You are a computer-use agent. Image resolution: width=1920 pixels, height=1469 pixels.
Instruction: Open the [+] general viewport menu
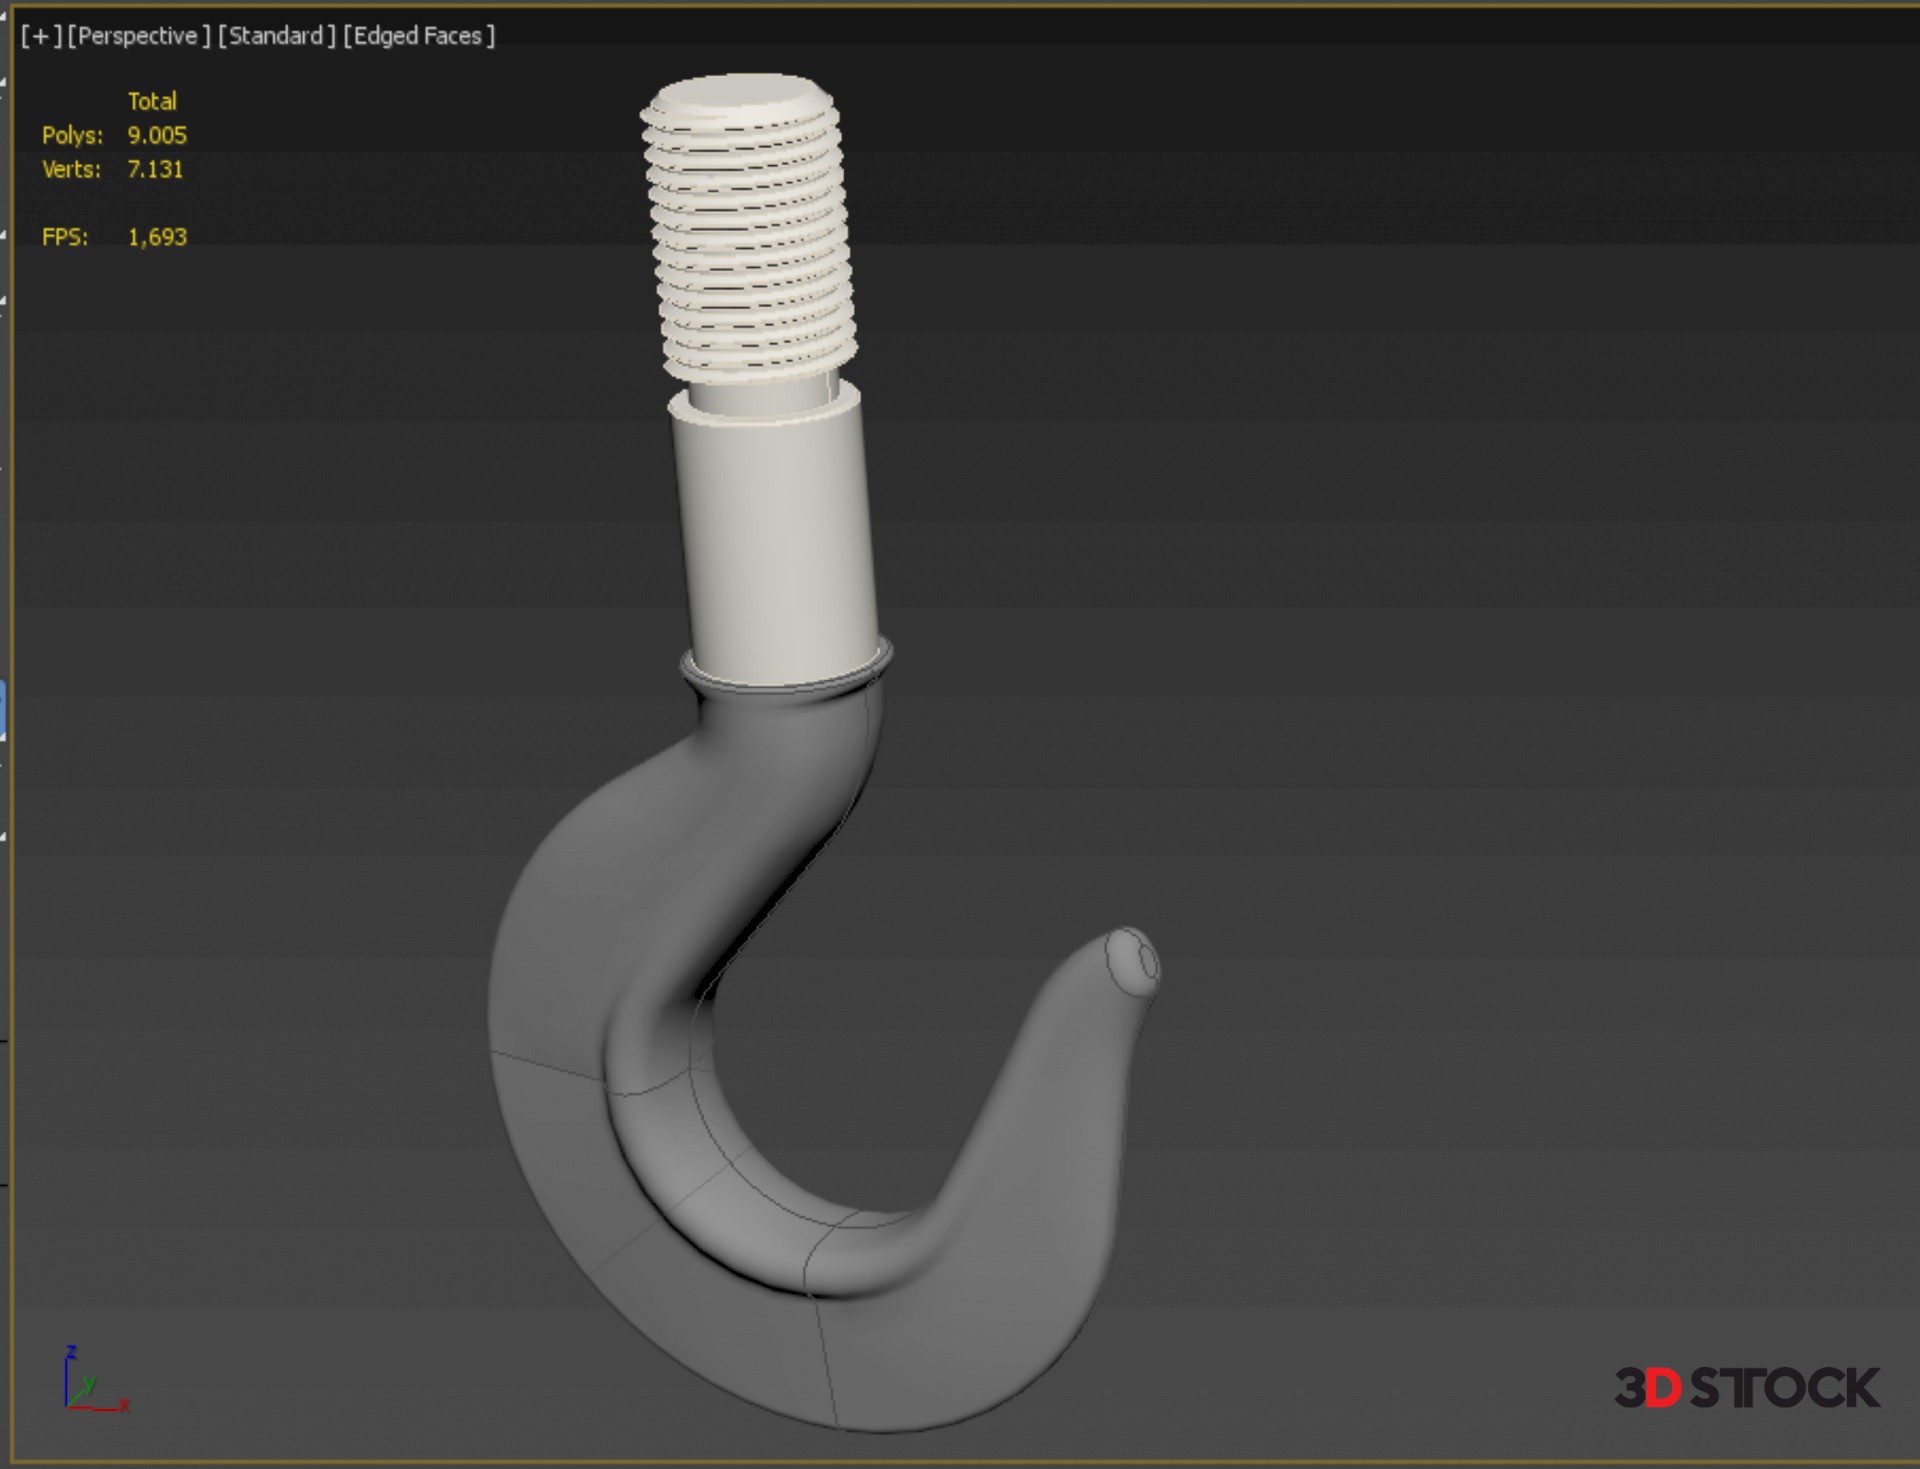point(41,36)
